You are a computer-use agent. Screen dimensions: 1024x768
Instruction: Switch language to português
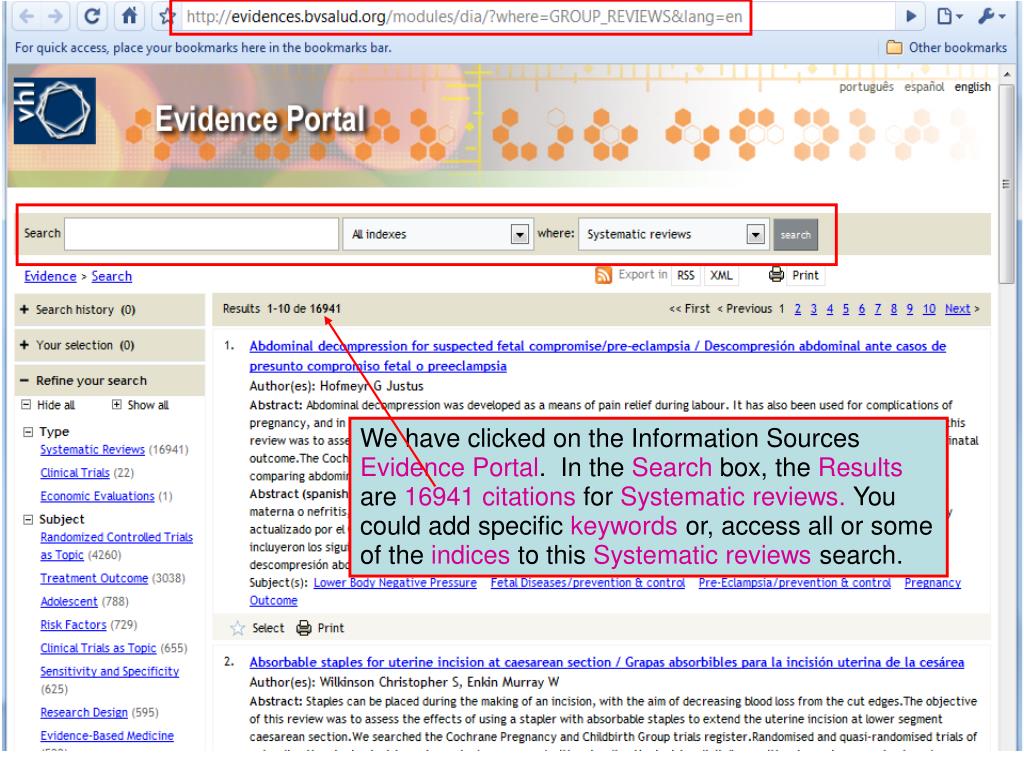click(x=866, y=87)
